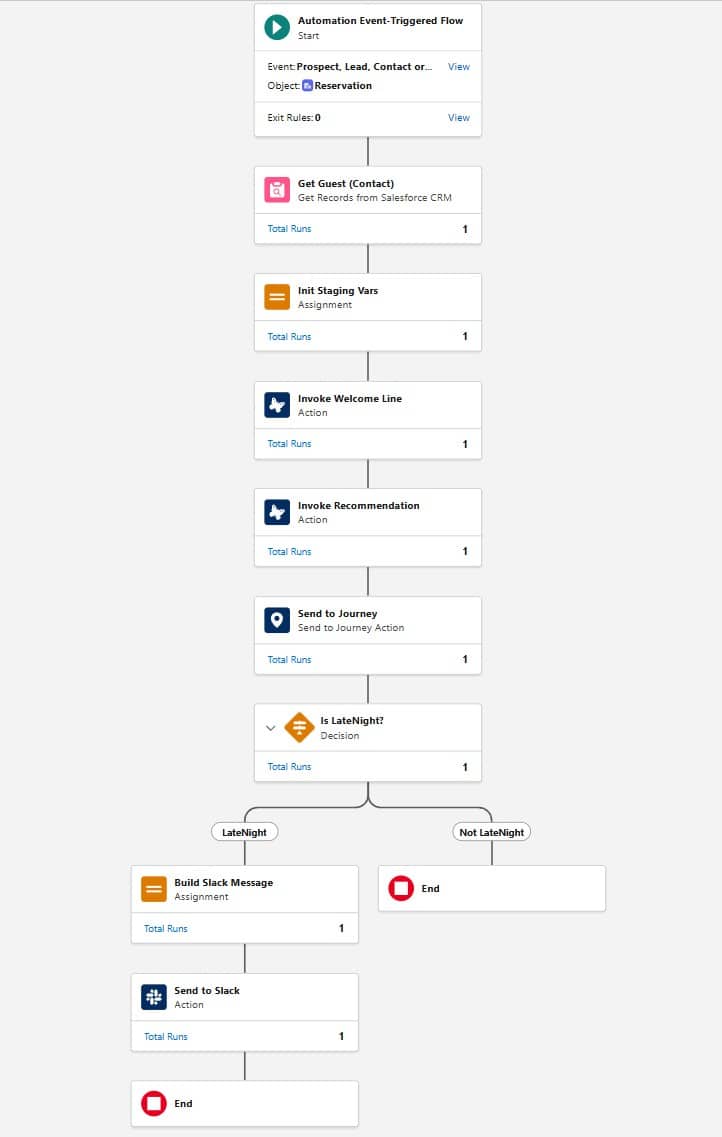Select the Send to Journey pin icon

click(277, 620)
